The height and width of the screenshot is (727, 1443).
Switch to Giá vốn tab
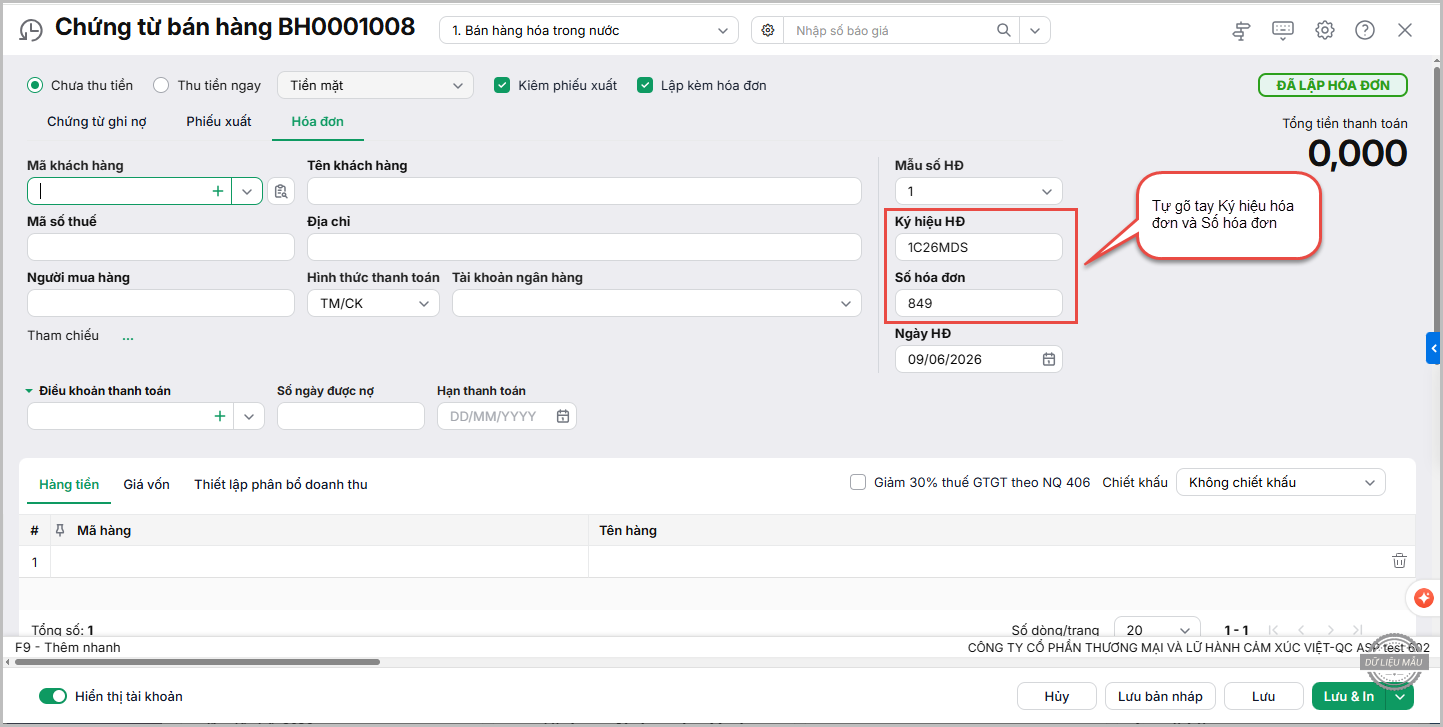pyautogui.click(x=147, y=484)
